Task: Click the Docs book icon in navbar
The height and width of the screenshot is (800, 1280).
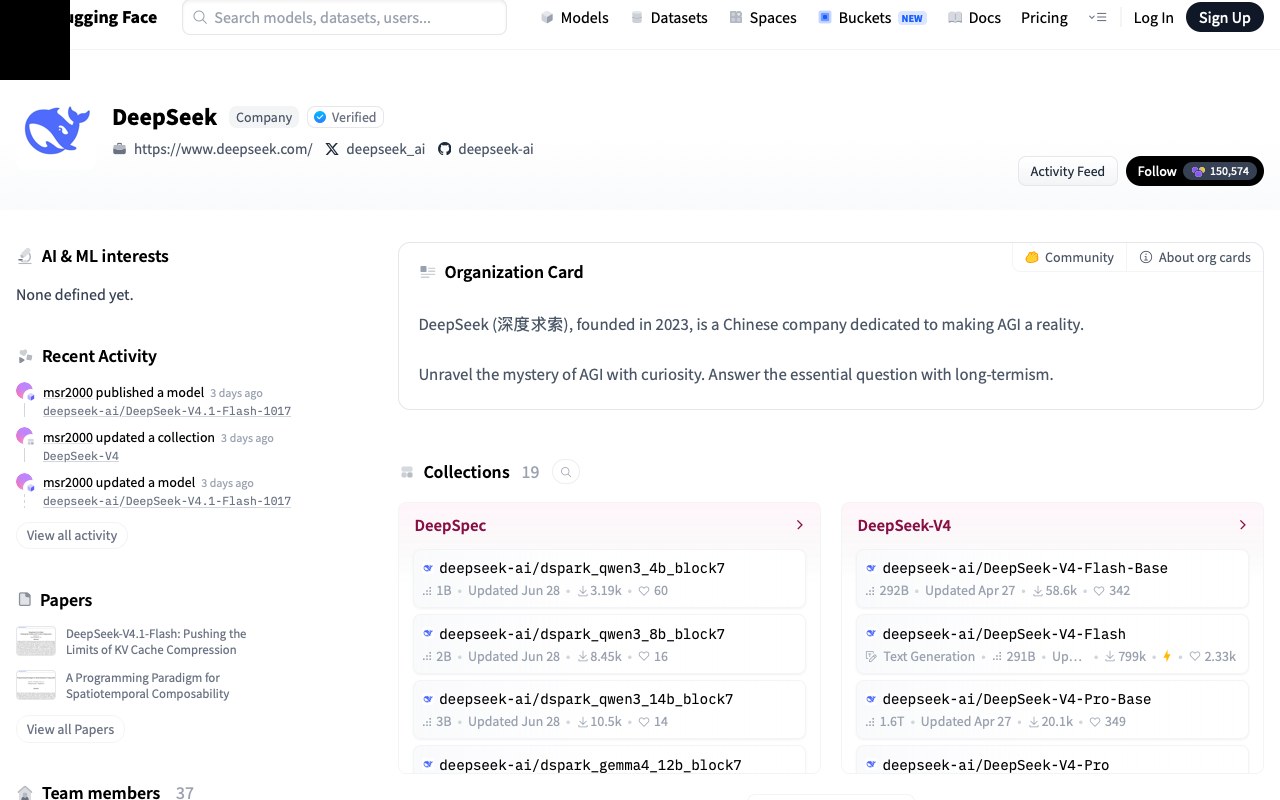Action: pos(955,18)
